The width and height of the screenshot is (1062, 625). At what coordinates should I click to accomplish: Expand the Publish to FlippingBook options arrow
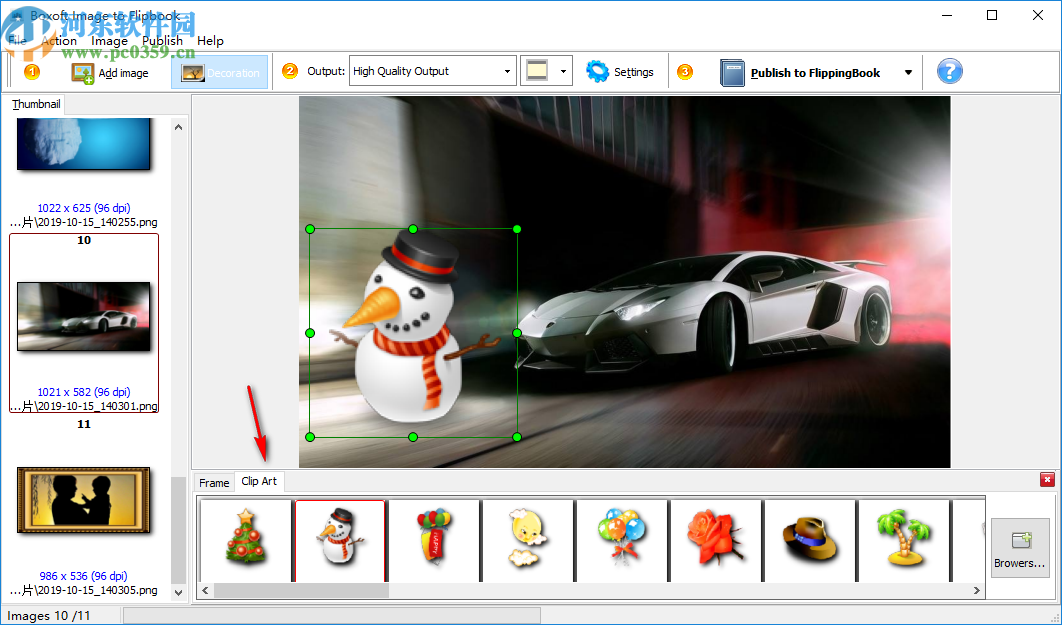[x=907, y=72]
